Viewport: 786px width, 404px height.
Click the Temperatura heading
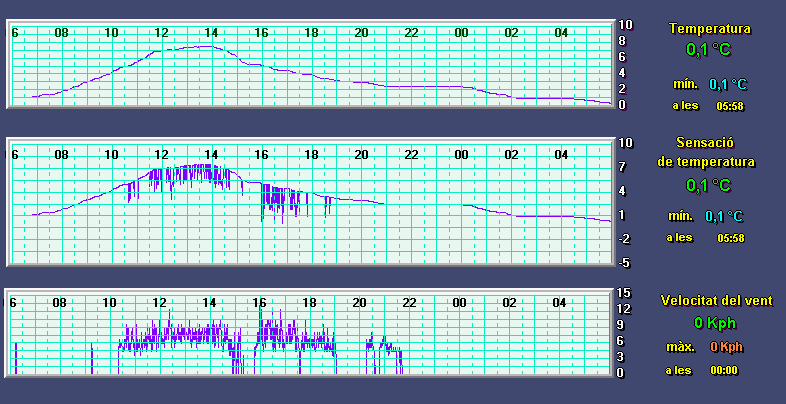710,29
